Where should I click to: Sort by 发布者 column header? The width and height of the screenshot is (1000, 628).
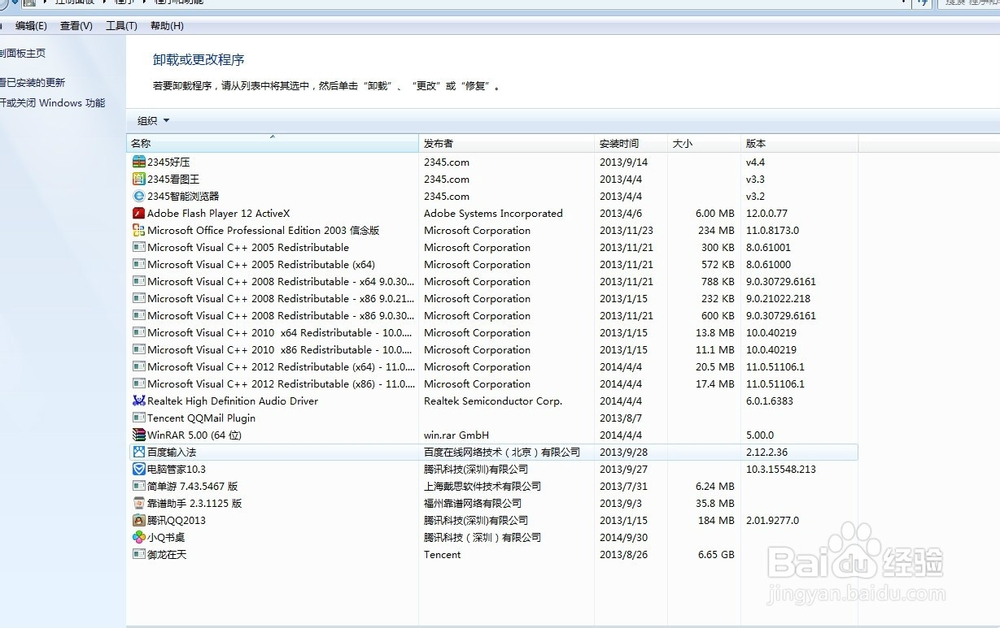click(x=506, y=143)
